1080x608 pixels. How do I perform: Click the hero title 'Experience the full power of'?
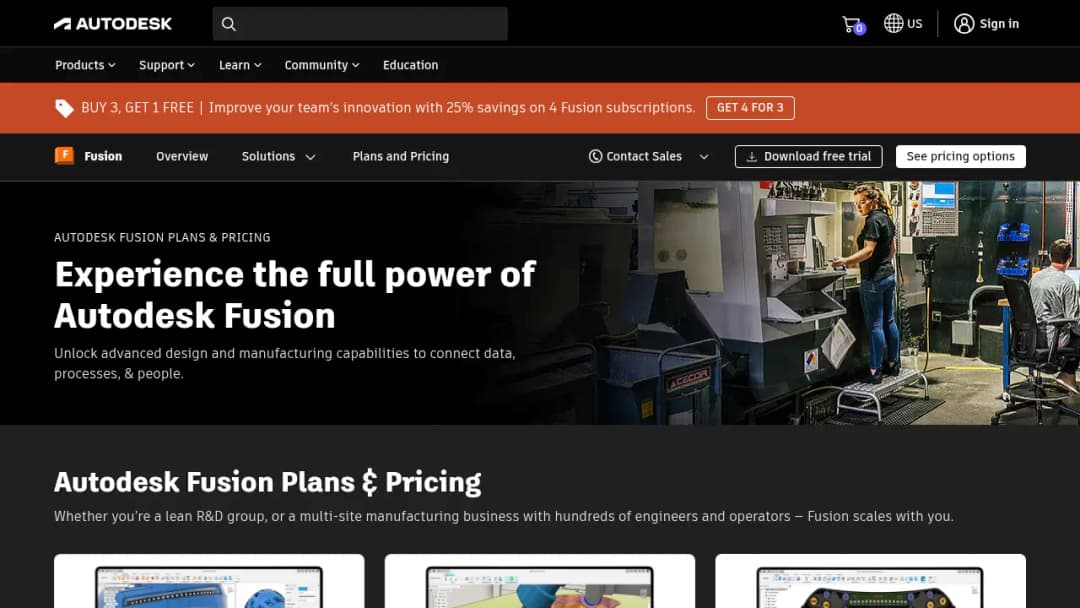(x=295, y=274)
